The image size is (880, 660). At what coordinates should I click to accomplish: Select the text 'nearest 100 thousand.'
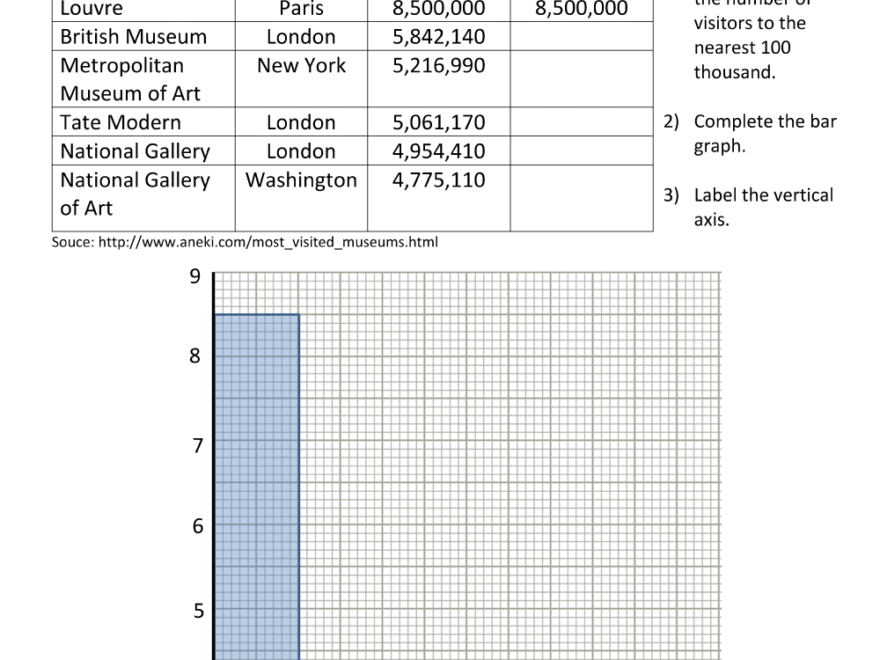click(x=742, y=59)
